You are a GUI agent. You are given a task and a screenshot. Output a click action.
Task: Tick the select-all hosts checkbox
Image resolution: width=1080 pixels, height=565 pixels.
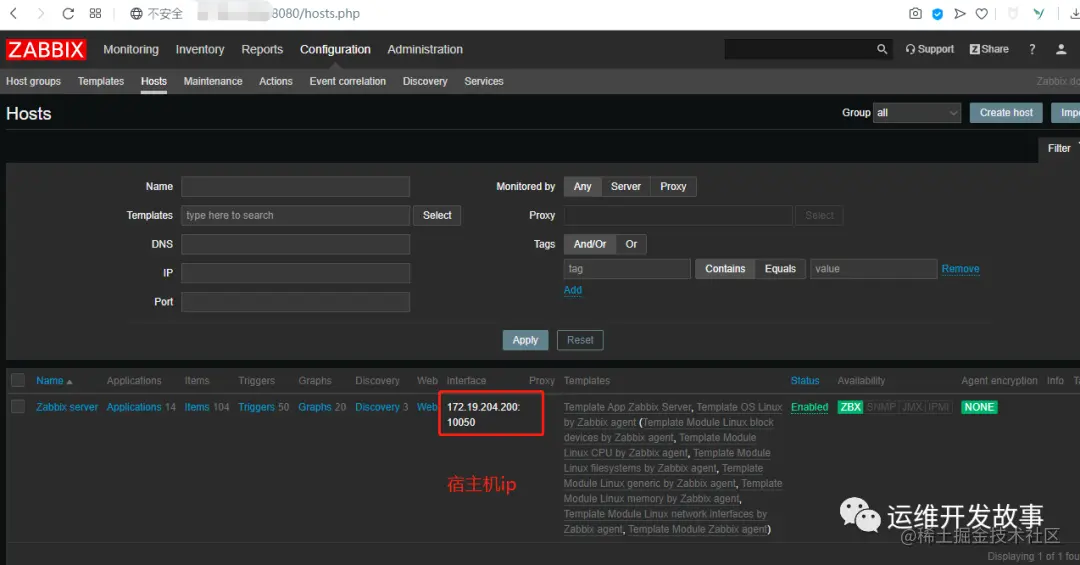coord(18,380)
